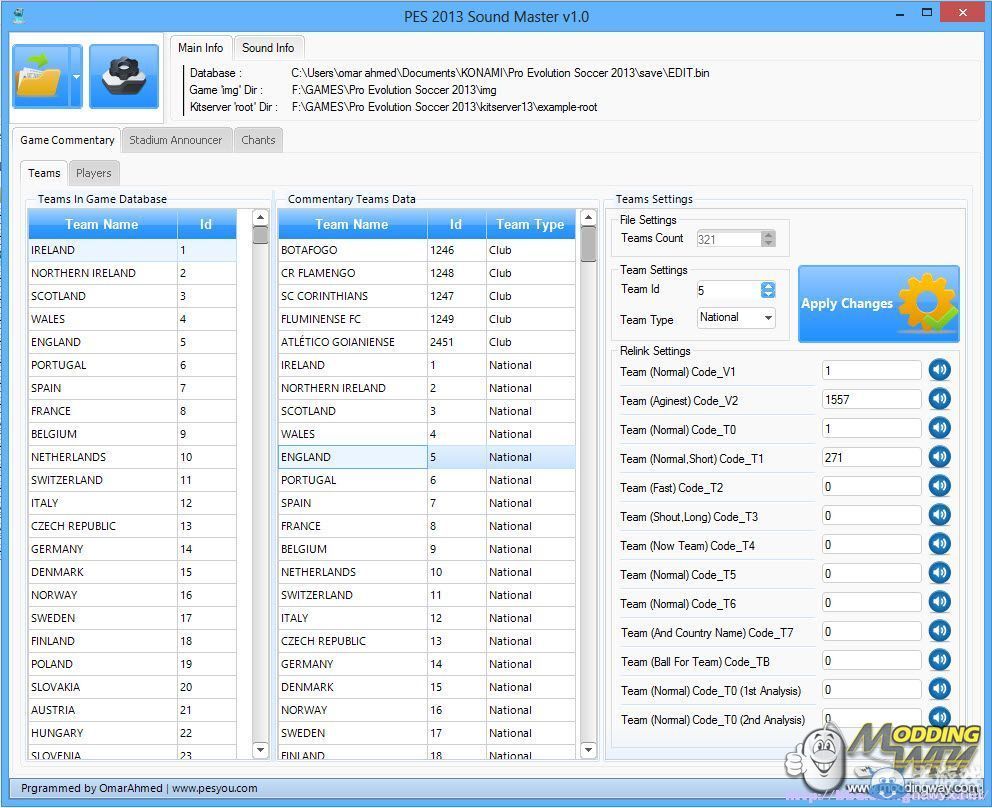The image size is (992, 808).
Task: Select PORTUGAL row in Commentary Teams Data
Action: (x=426, y=480)
